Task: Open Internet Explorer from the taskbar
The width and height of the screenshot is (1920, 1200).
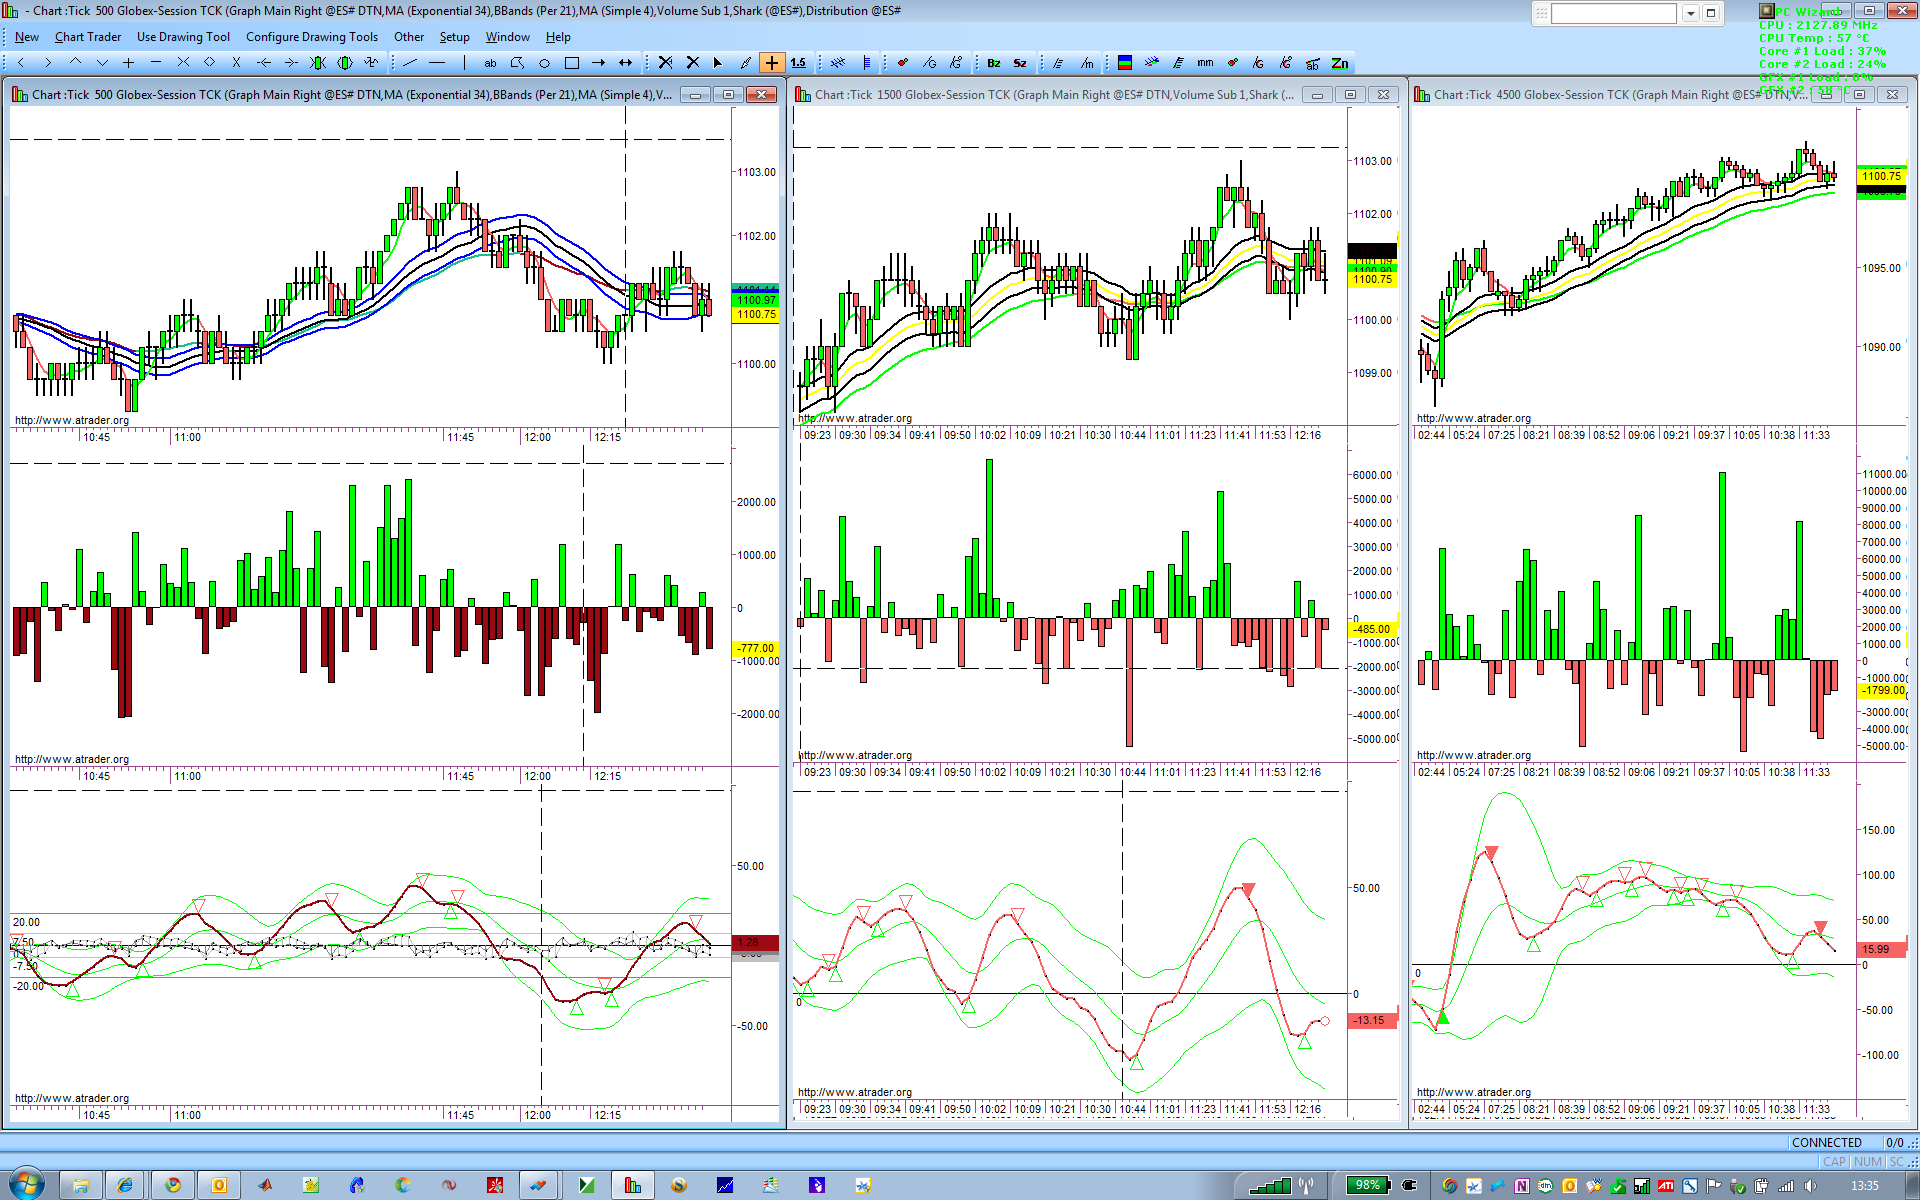Action: click(x=125, y=1185)
